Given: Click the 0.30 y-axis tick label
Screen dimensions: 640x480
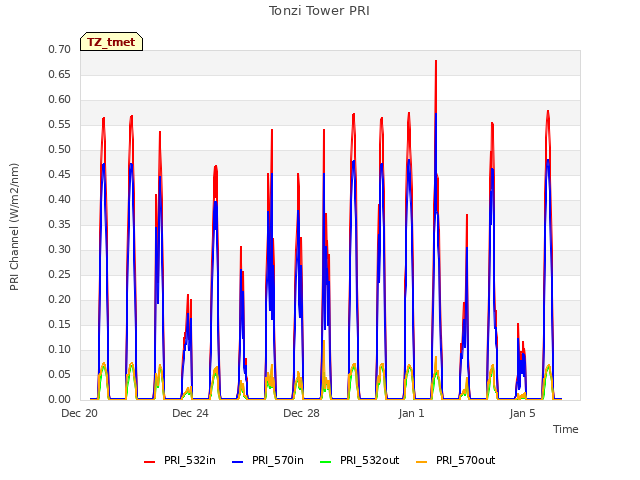Looking at the screenshot, I should [x=60, y=250].
